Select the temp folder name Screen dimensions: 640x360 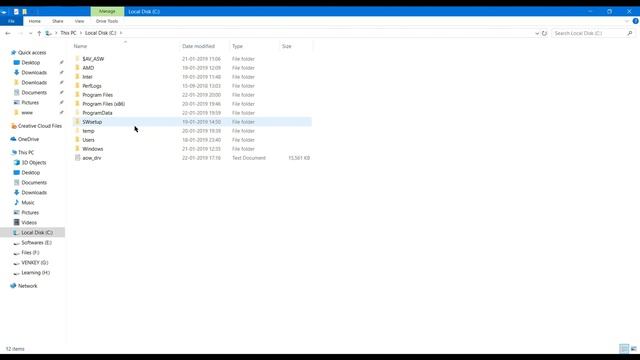88,131
